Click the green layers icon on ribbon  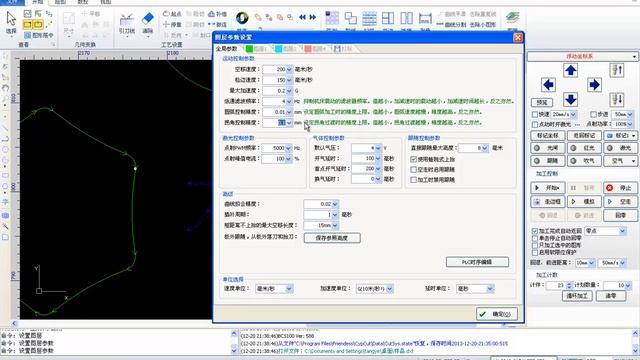click(x=512, y=18)
